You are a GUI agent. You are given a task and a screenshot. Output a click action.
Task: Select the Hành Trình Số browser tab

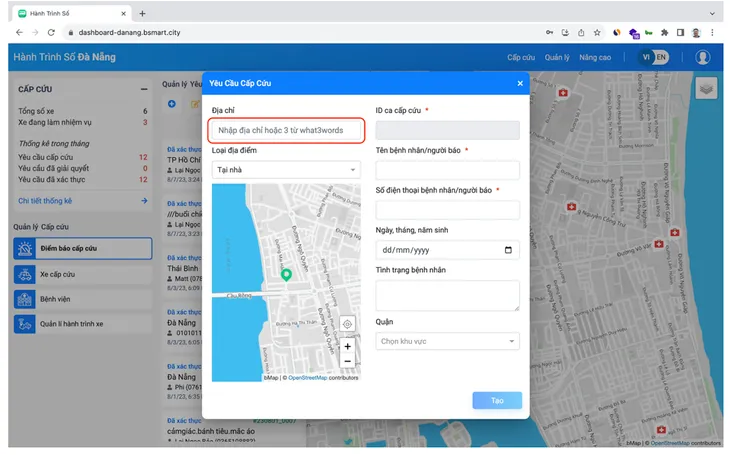(x=71, y=14)
